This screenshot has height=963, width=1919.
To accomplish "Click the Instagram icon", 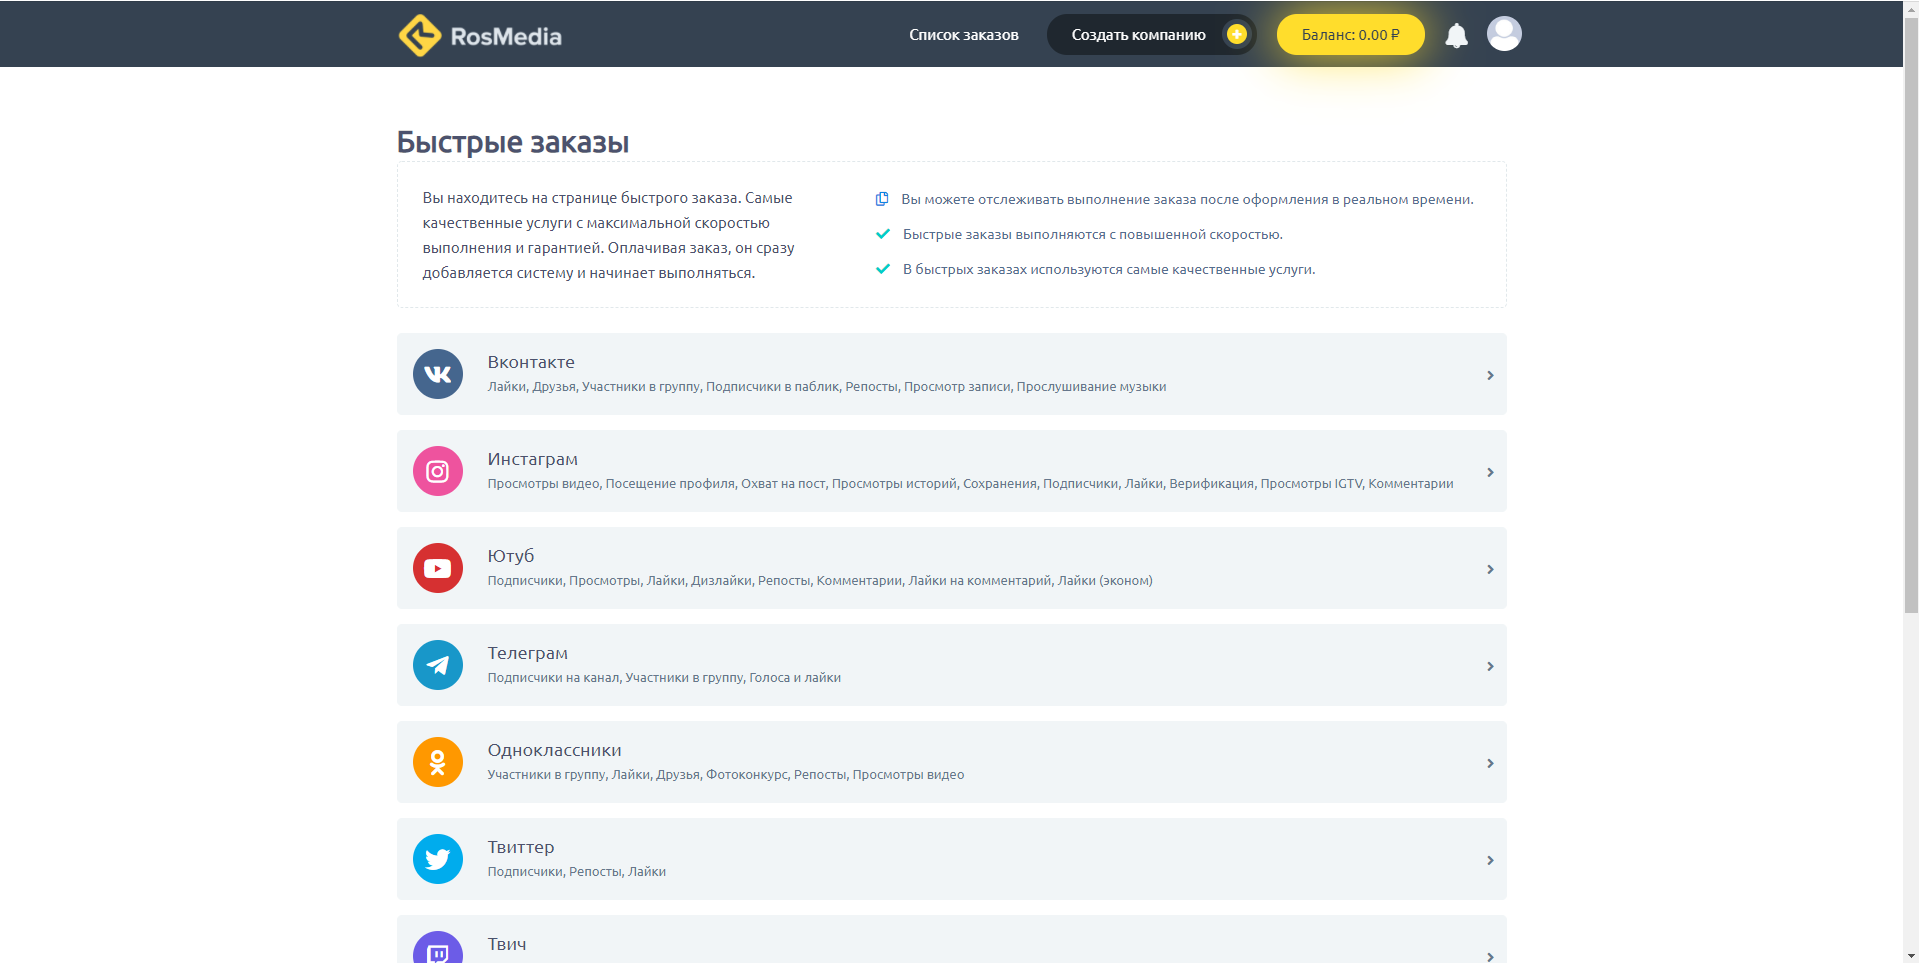I will click(x=438, y=471).
